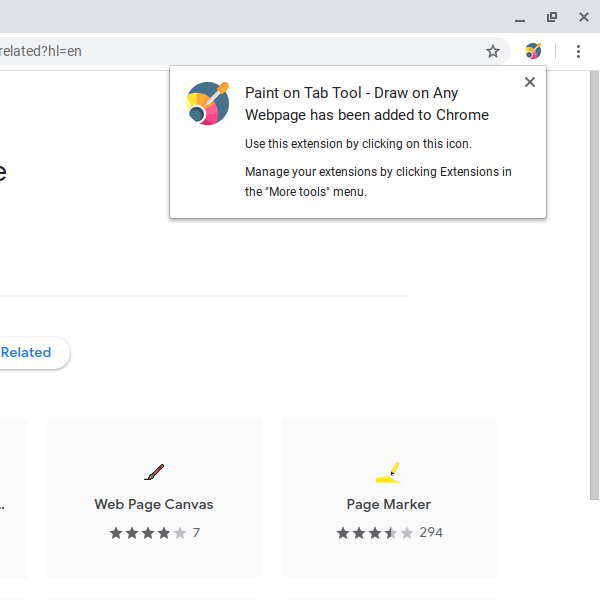Open the Chrome three-dot menu

click(x=578, y=51)
